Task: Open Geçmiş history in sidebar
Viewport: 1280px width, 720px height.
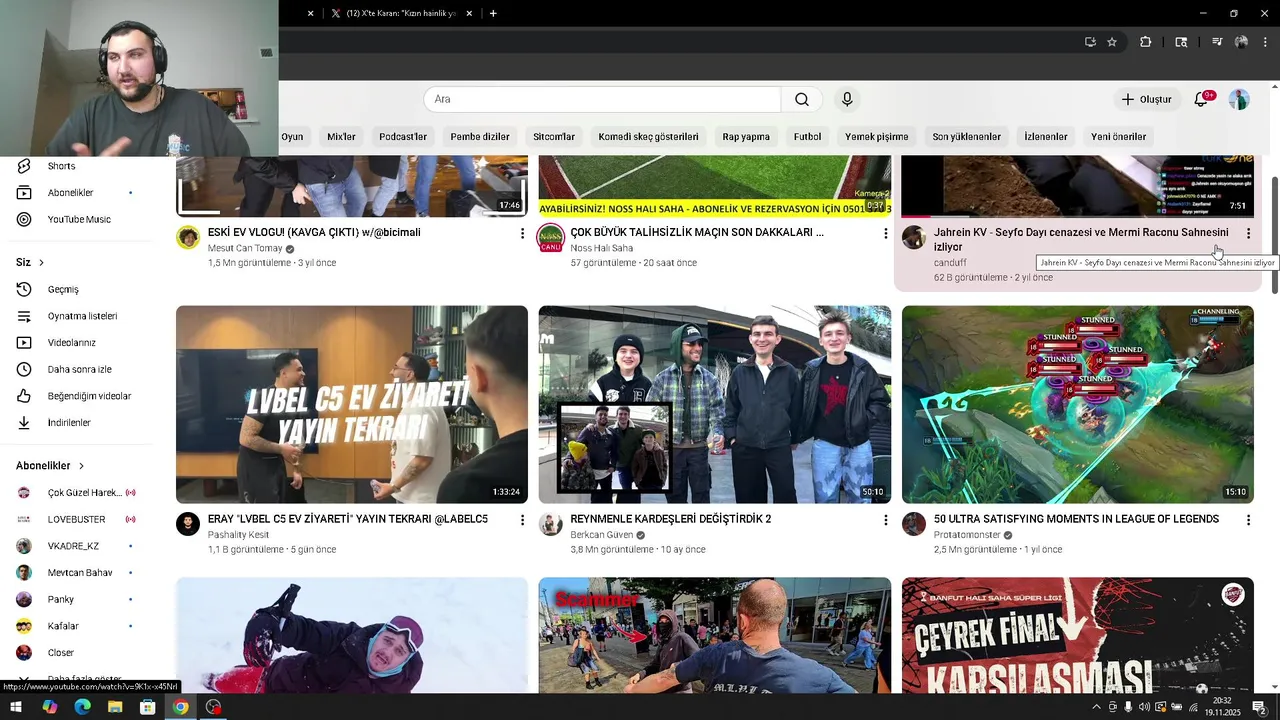Action: [x=76, y=289]
